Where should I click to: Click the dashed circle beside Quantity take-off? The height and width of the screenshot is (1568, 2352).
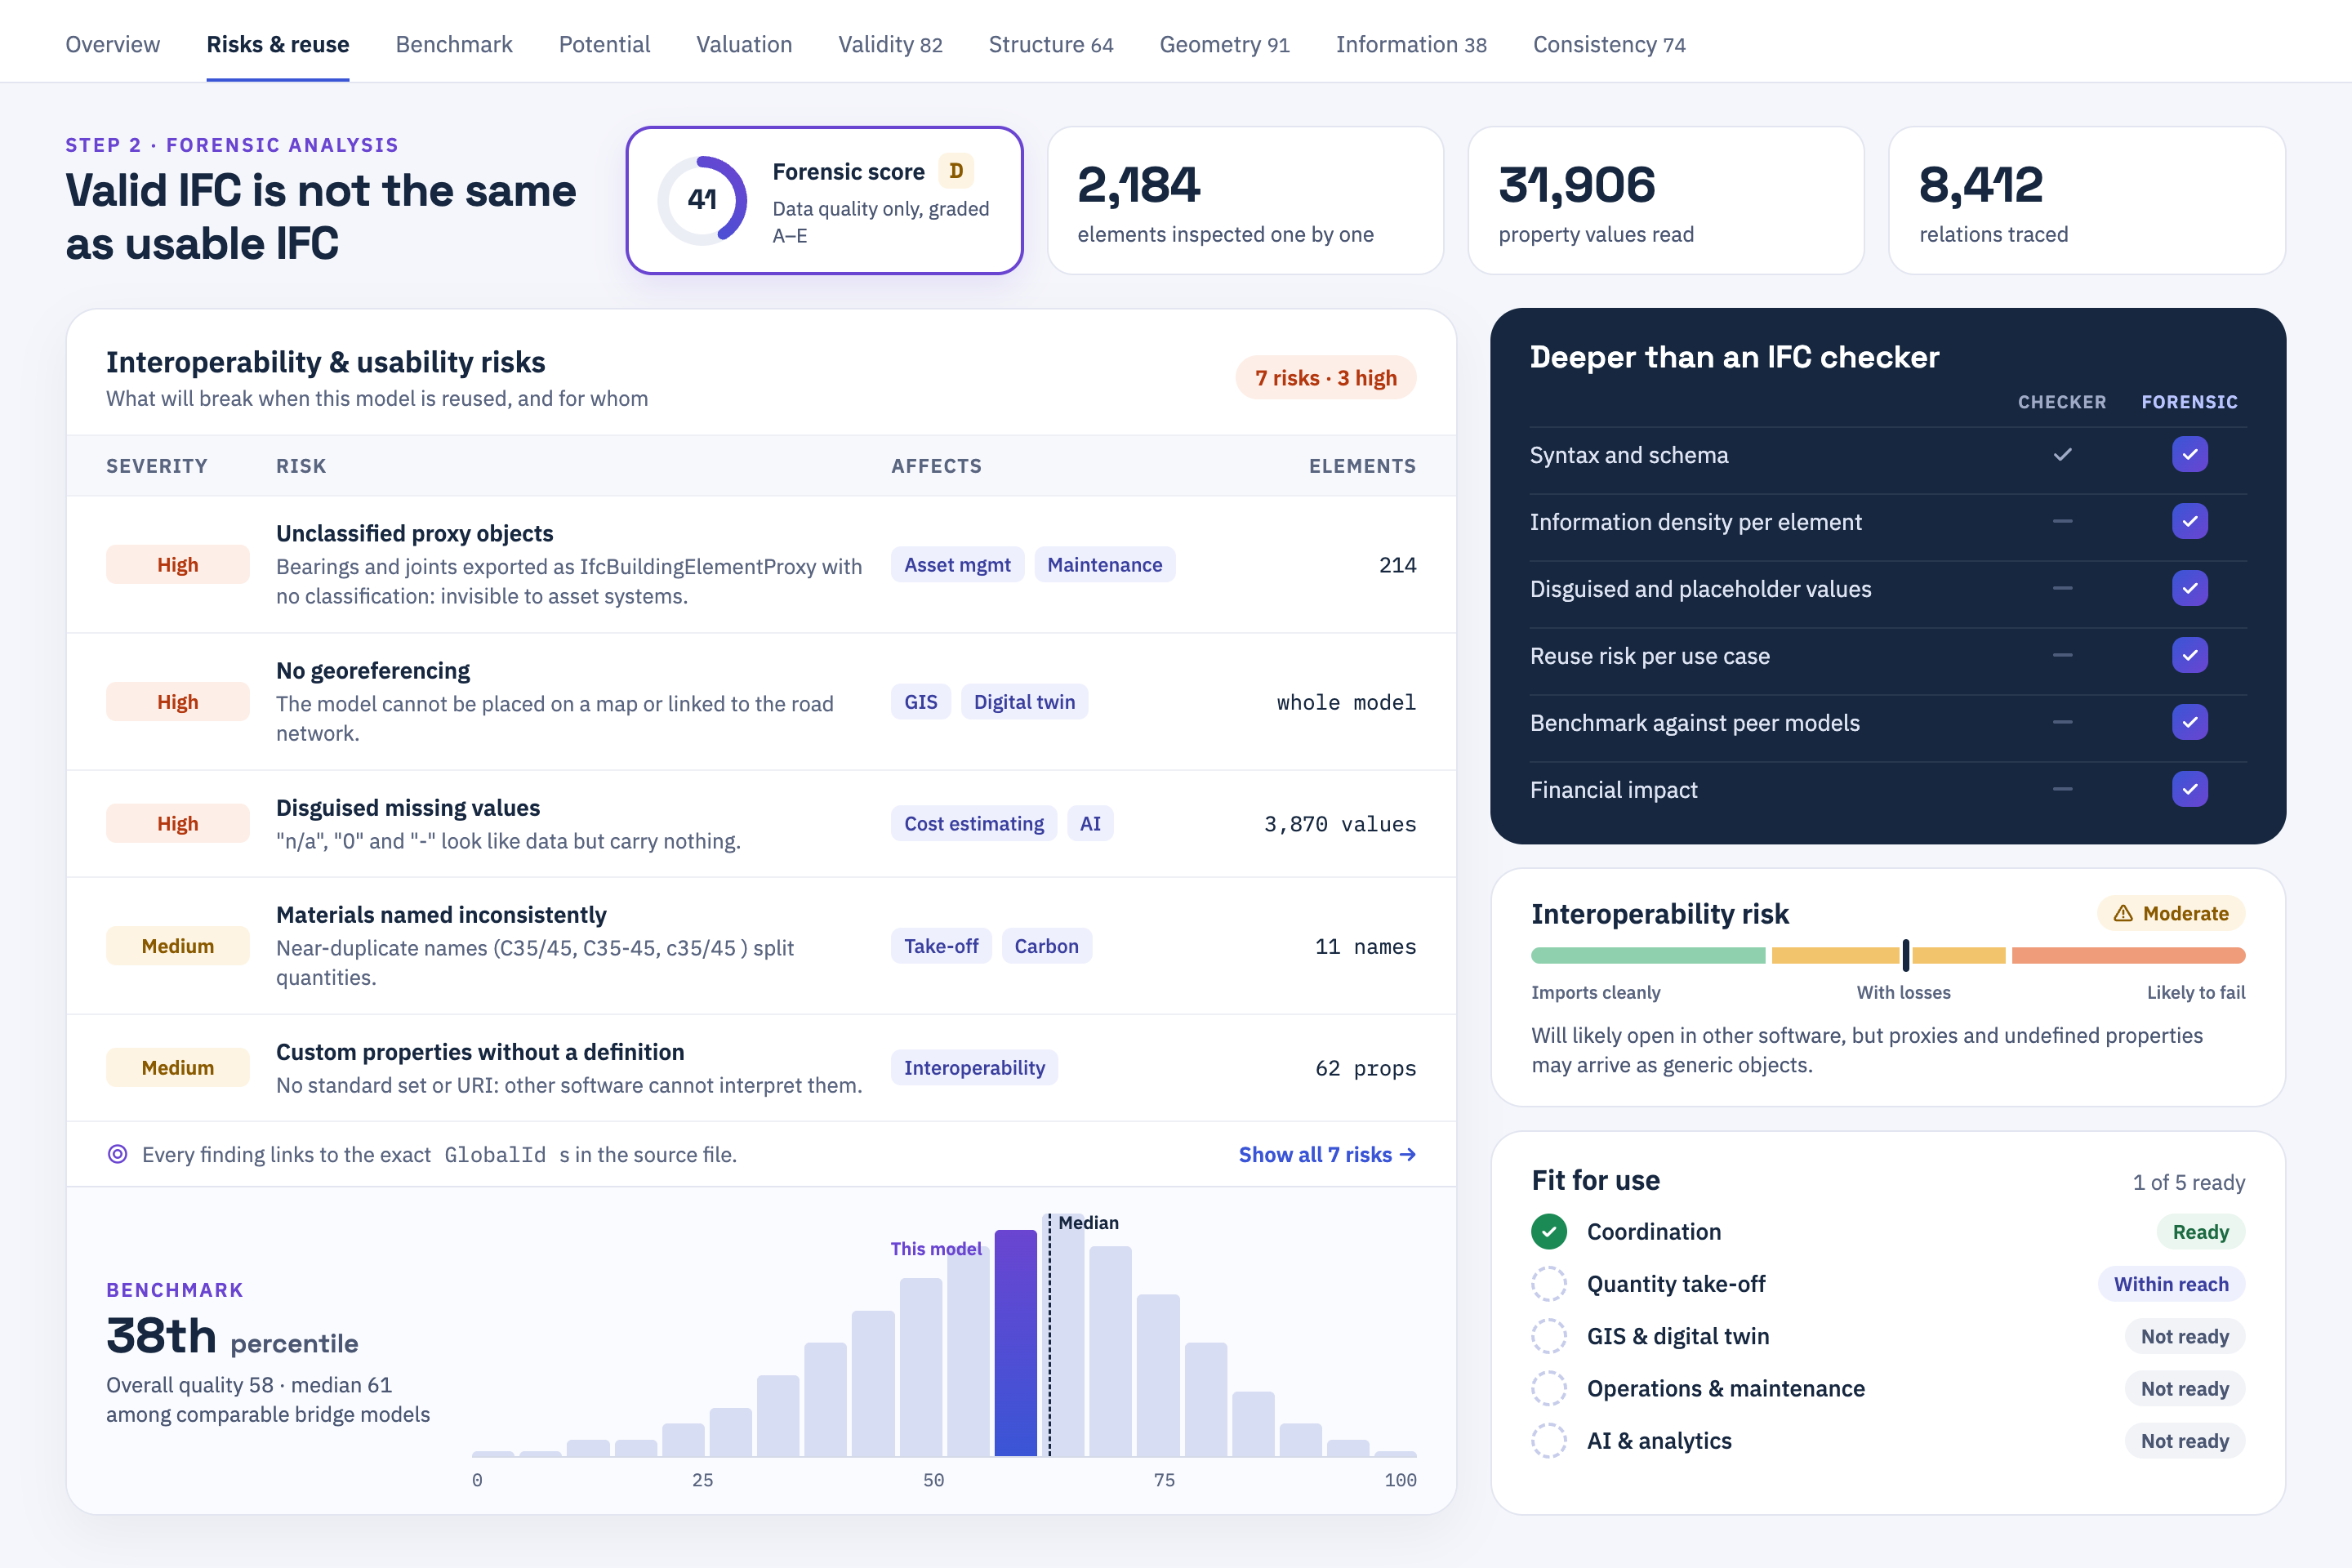[1549, 1284]
